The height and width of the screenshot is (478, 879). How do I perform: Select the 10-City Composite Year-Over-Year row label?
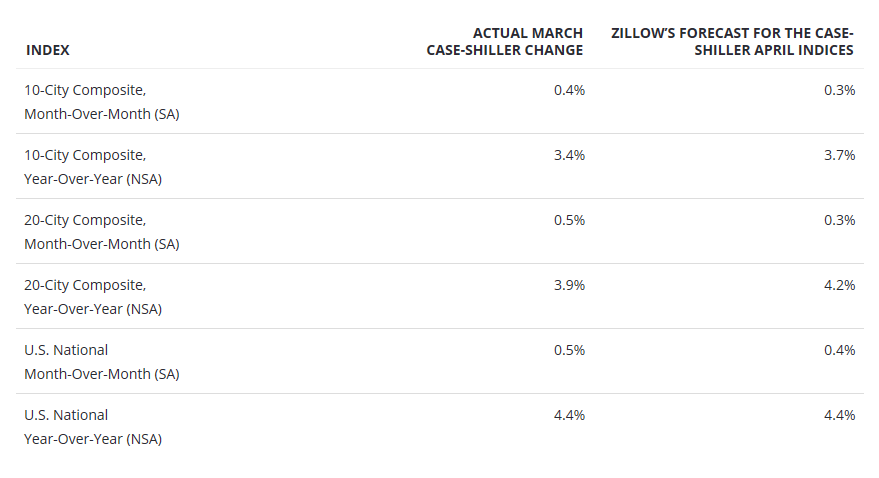(93, 167)
